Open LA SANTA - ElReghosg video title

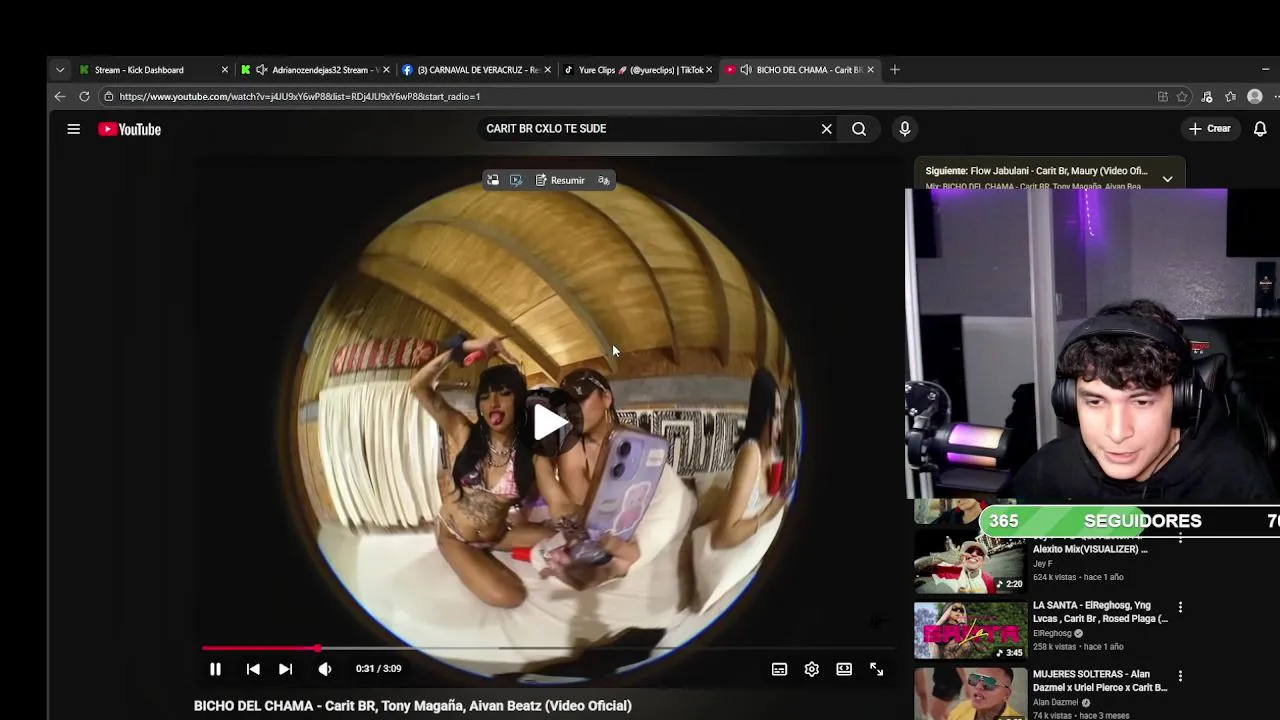pos(1100,612)
